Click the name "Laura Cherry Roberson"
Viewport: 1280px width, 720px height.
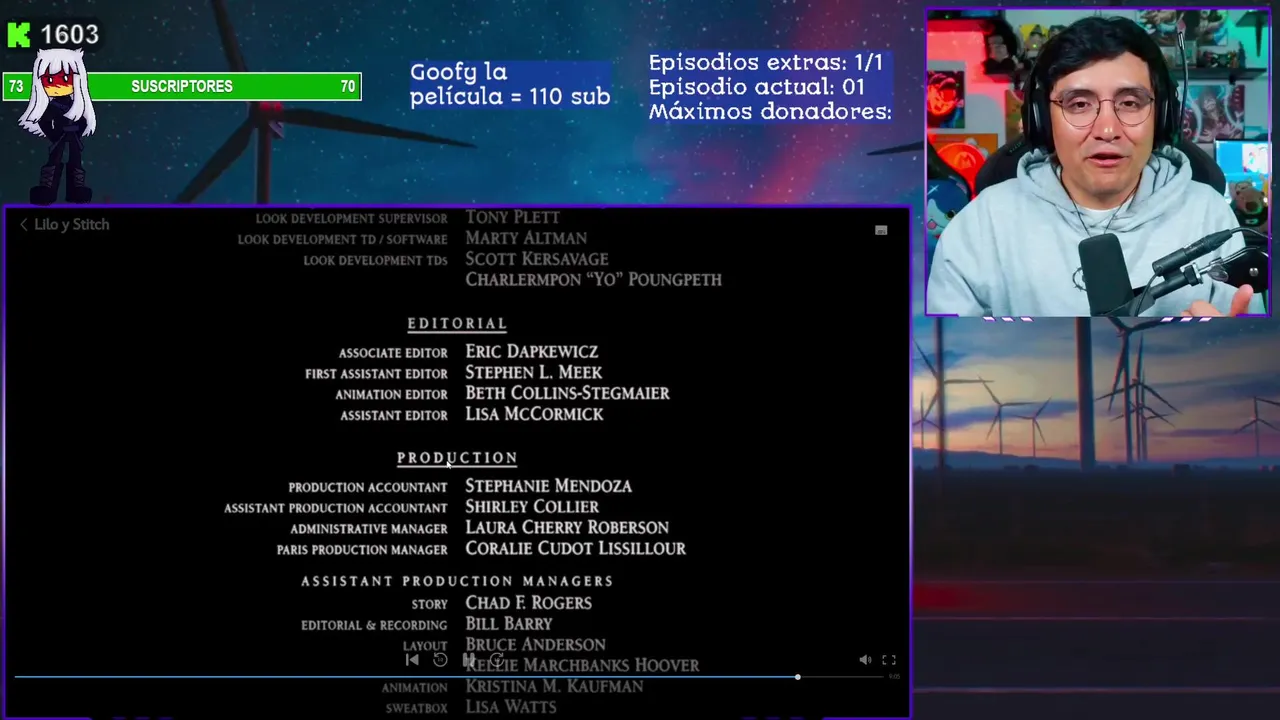[x=567, y=528]
